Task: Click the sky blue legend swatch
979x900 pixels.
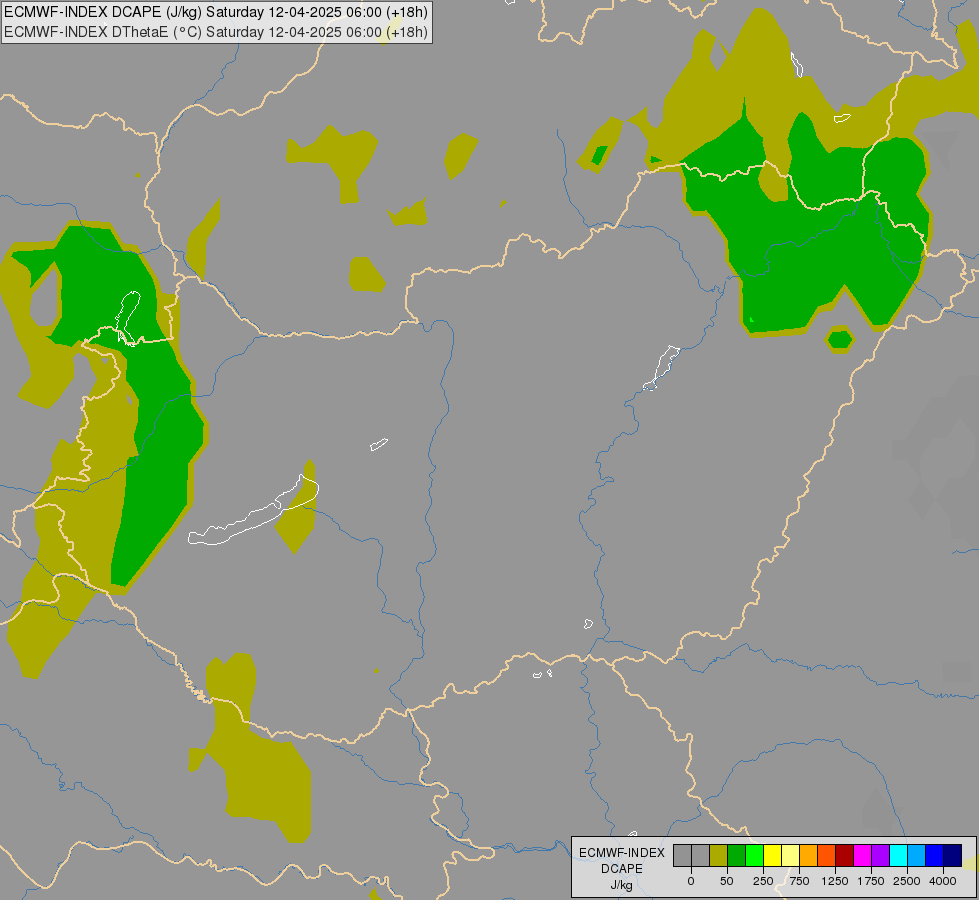Action: click(x=917, y=855)
